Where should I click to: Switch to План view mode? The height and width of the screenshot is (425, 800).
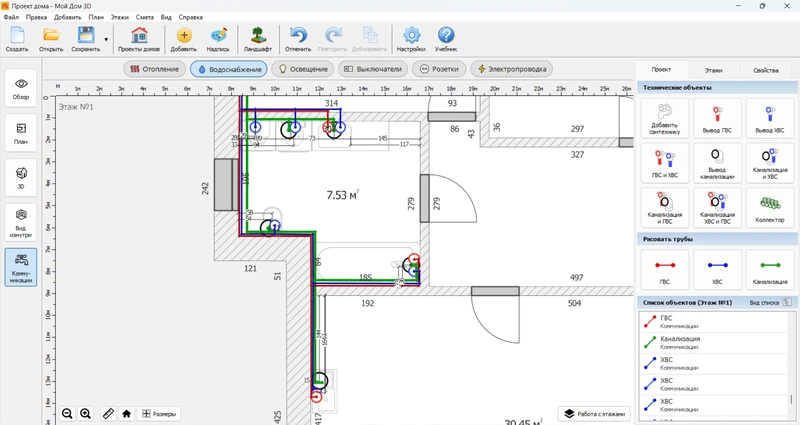[x=21, y=133]
